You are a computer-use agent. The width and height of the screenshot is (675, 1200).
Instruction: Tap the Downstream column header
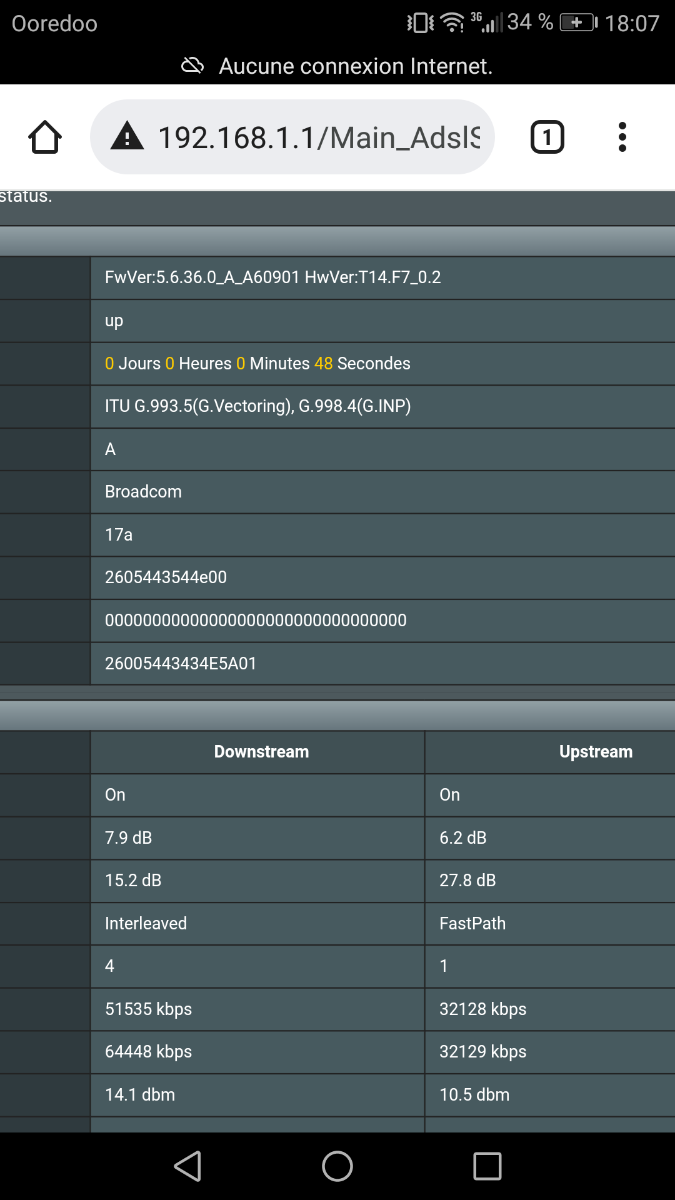(261, 752)
